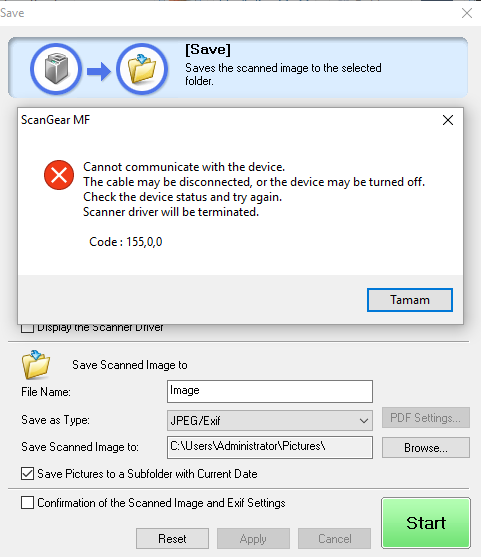481x557 pixels.
Task: Click the scanner device icon in banner
Action: coord(56,69)
